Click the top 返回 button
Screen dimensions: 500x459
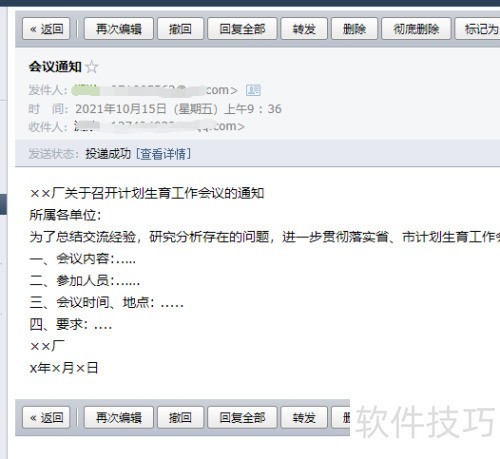coord(46,29)
